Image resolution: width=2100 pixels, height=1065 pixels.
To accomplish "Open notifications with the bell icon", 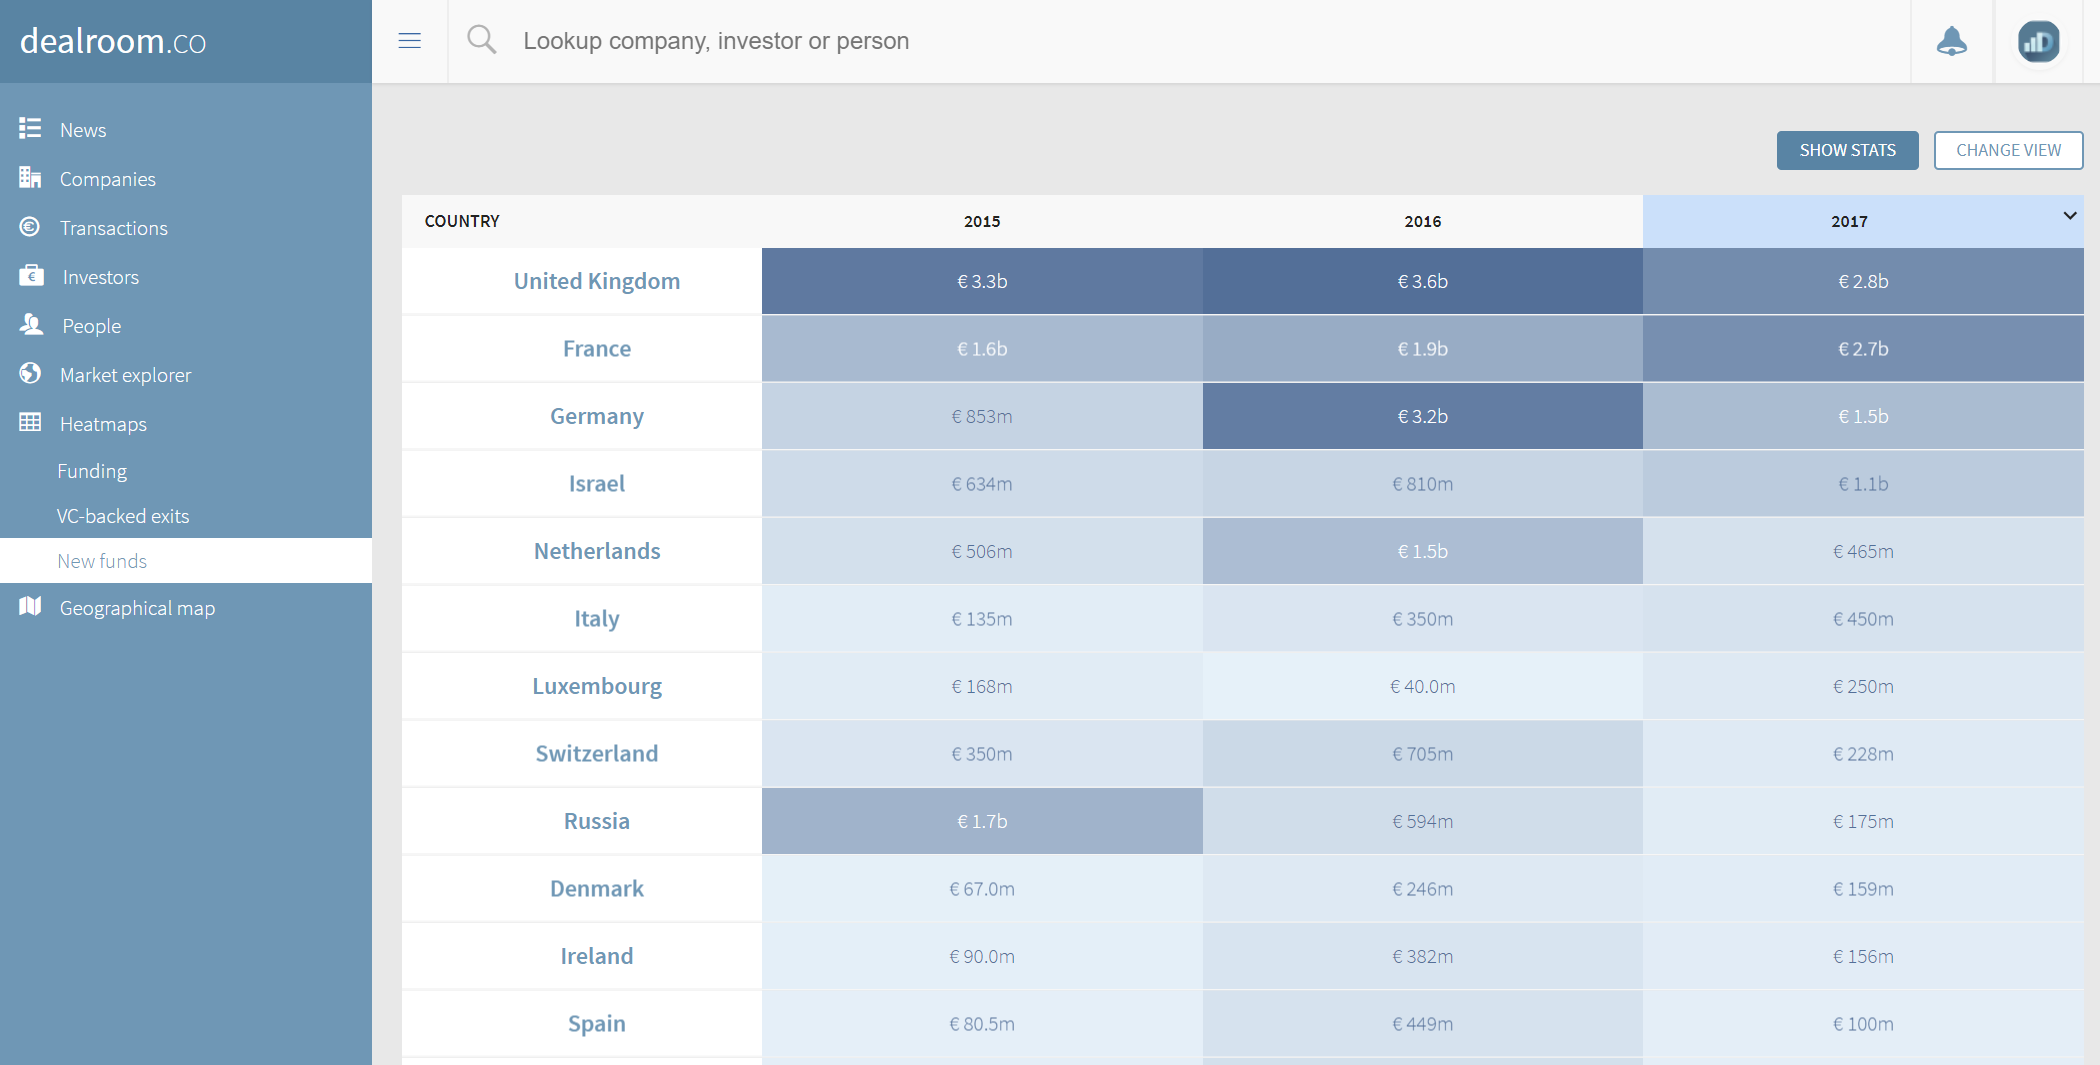I will 1951,41.
